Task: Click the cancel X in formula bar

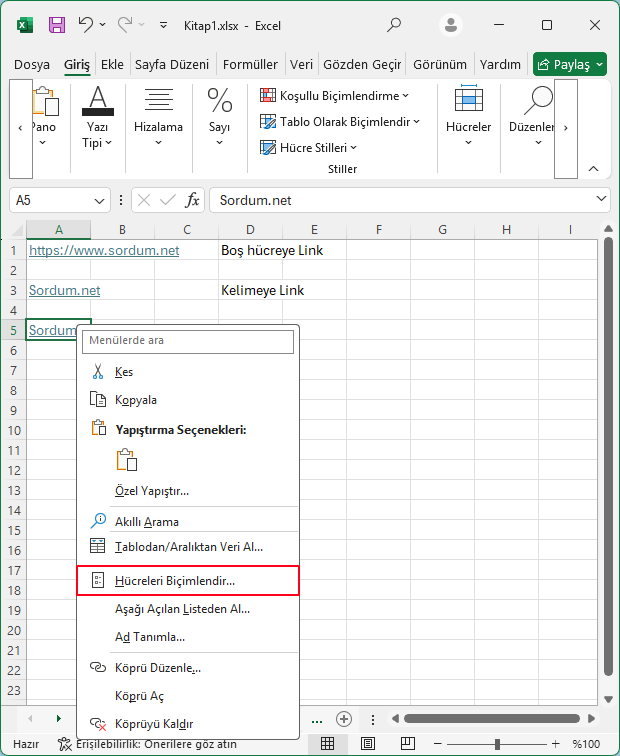Action: [x=144, y=200]
